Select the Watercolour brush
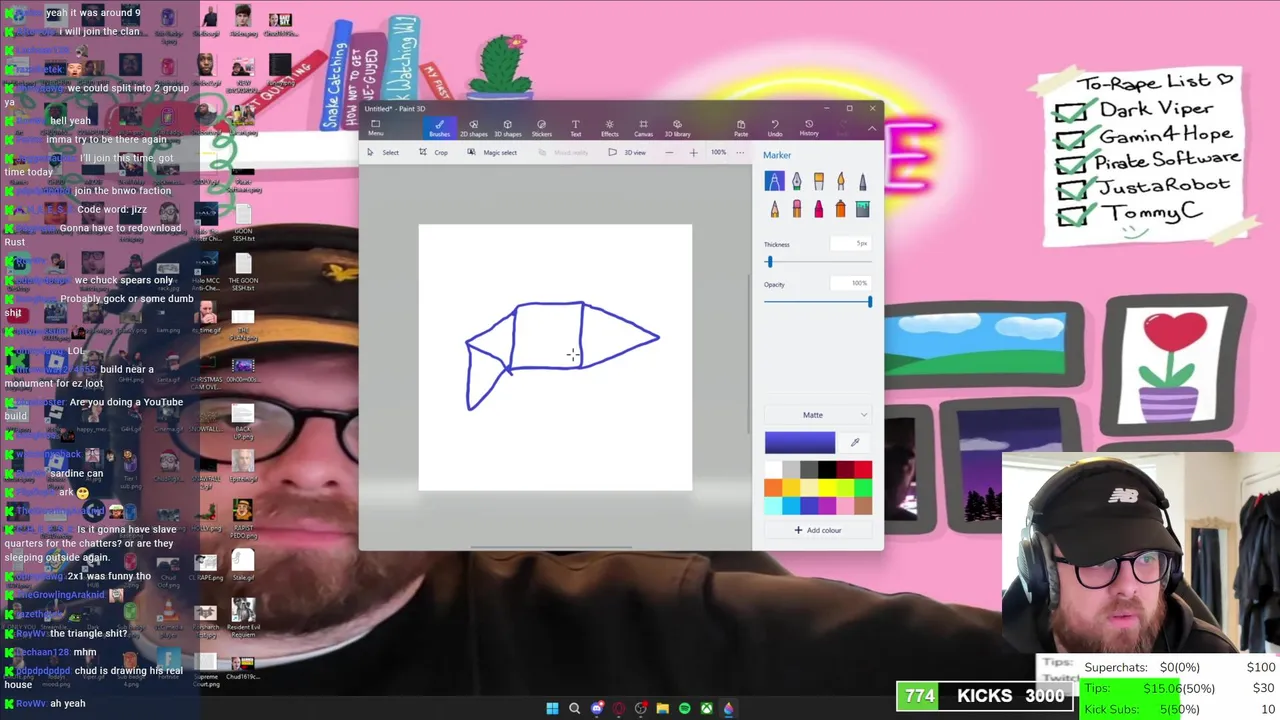Viewport: 1280px width, 720px height. point(840,181)
